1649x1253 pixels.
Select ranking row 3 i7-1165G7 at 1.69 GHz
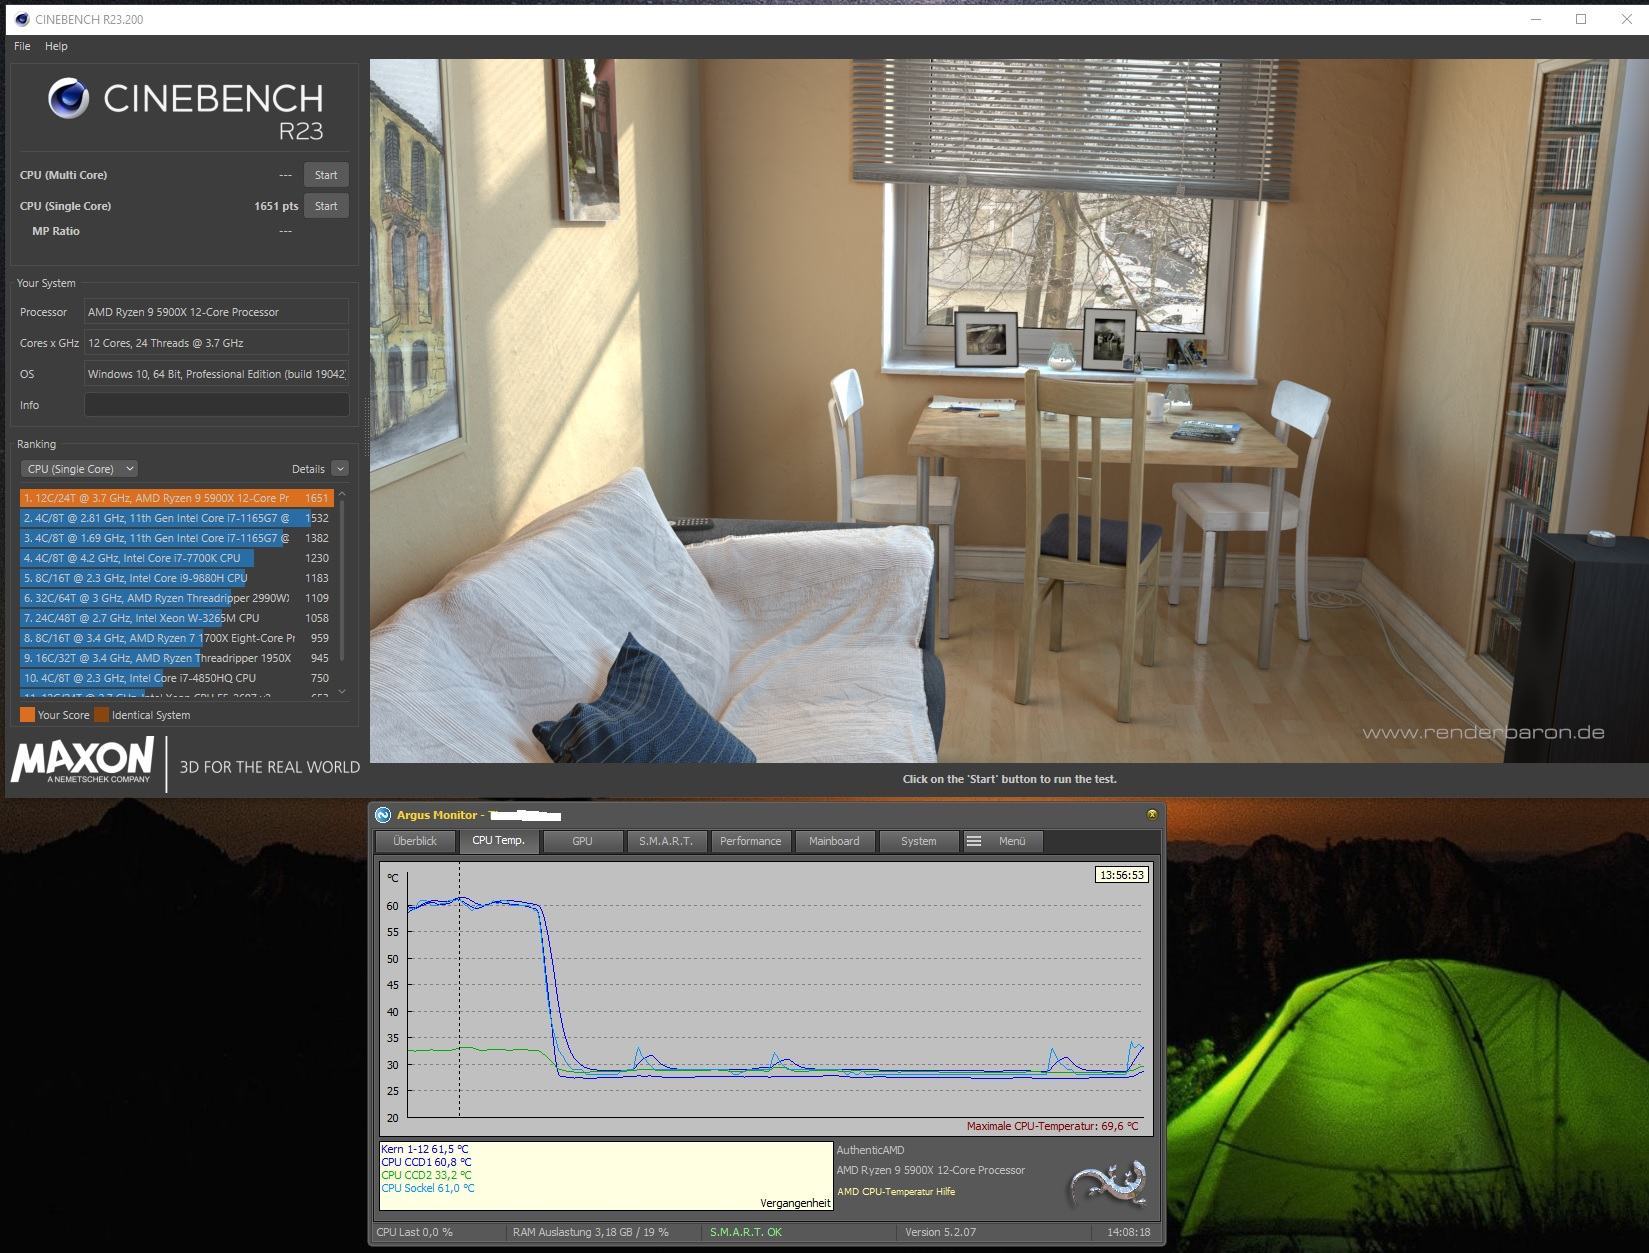point(176,538)
